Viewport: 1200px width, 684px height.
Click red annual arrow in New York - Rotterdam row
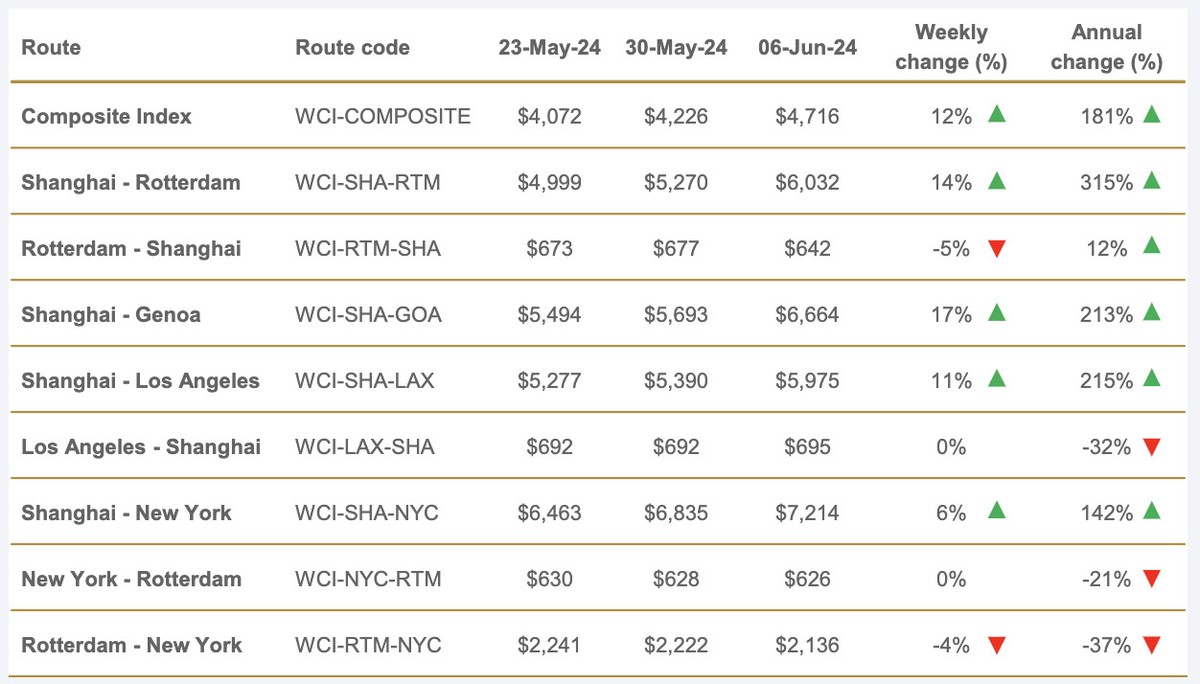pyautogui.click(x=1152, y=579)
